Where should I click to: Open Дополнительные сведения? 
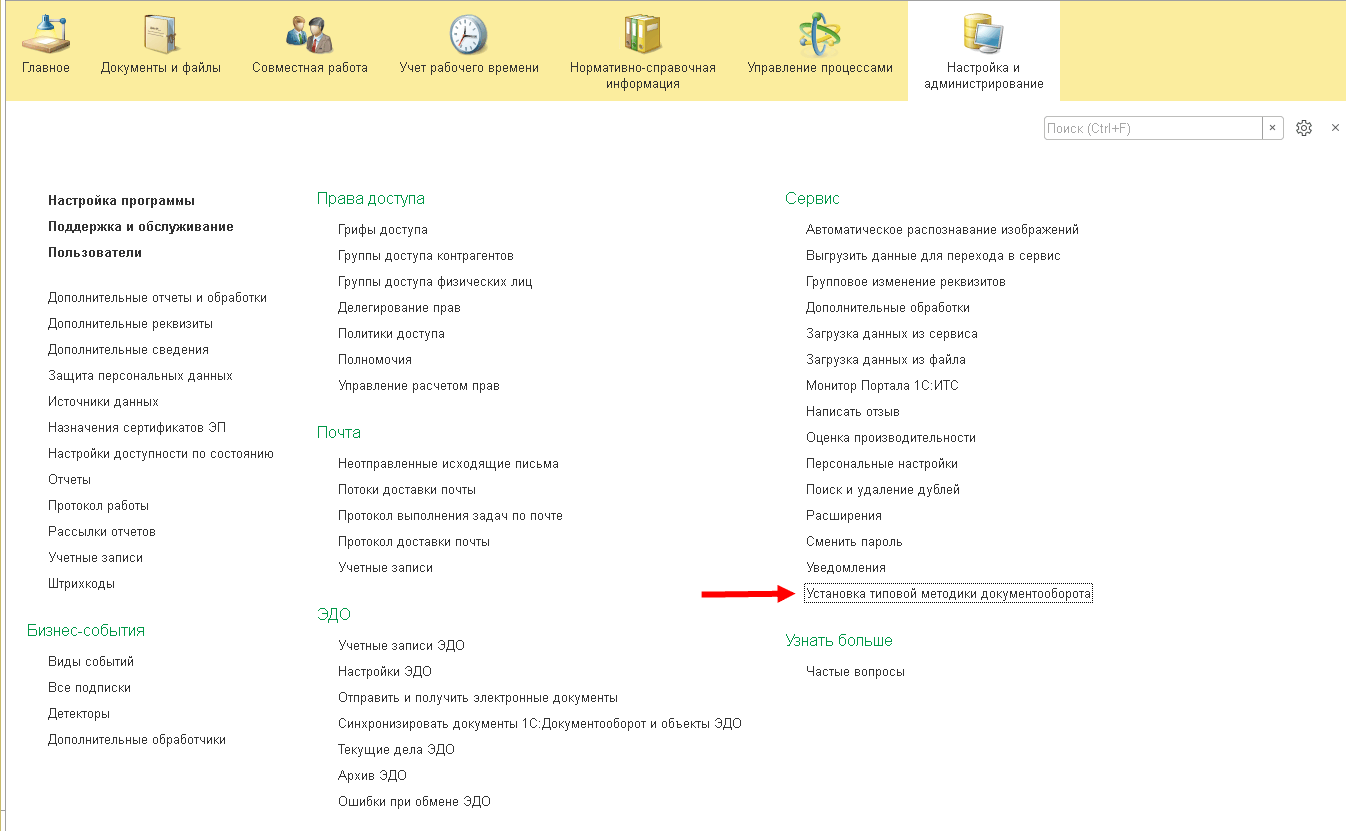point(128,350)
